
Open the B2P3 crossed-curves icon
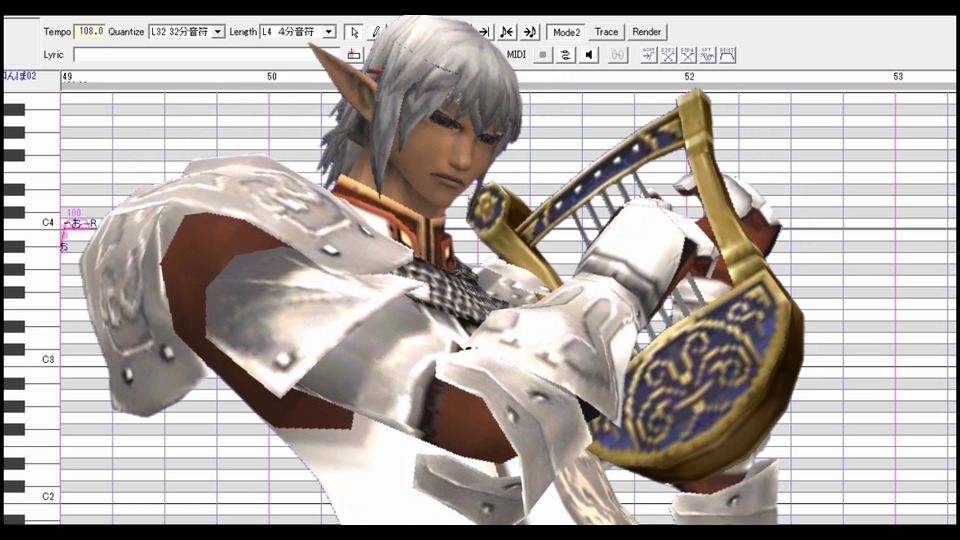coord(668,54)
